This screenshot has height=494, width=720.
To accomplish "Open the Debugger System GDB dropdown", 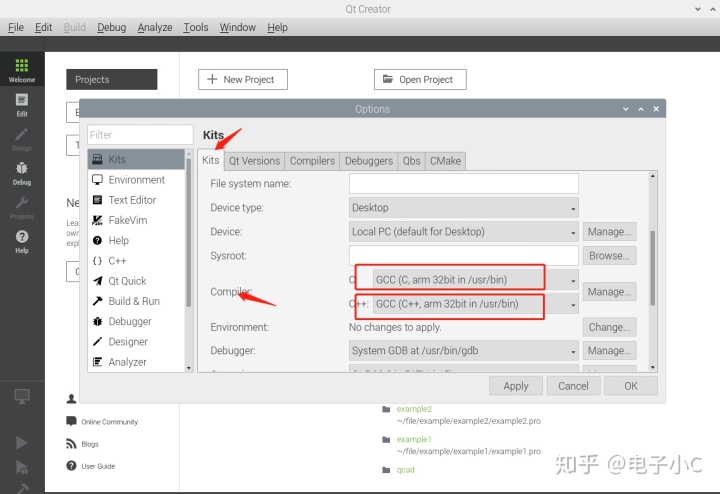I will 463,350.
